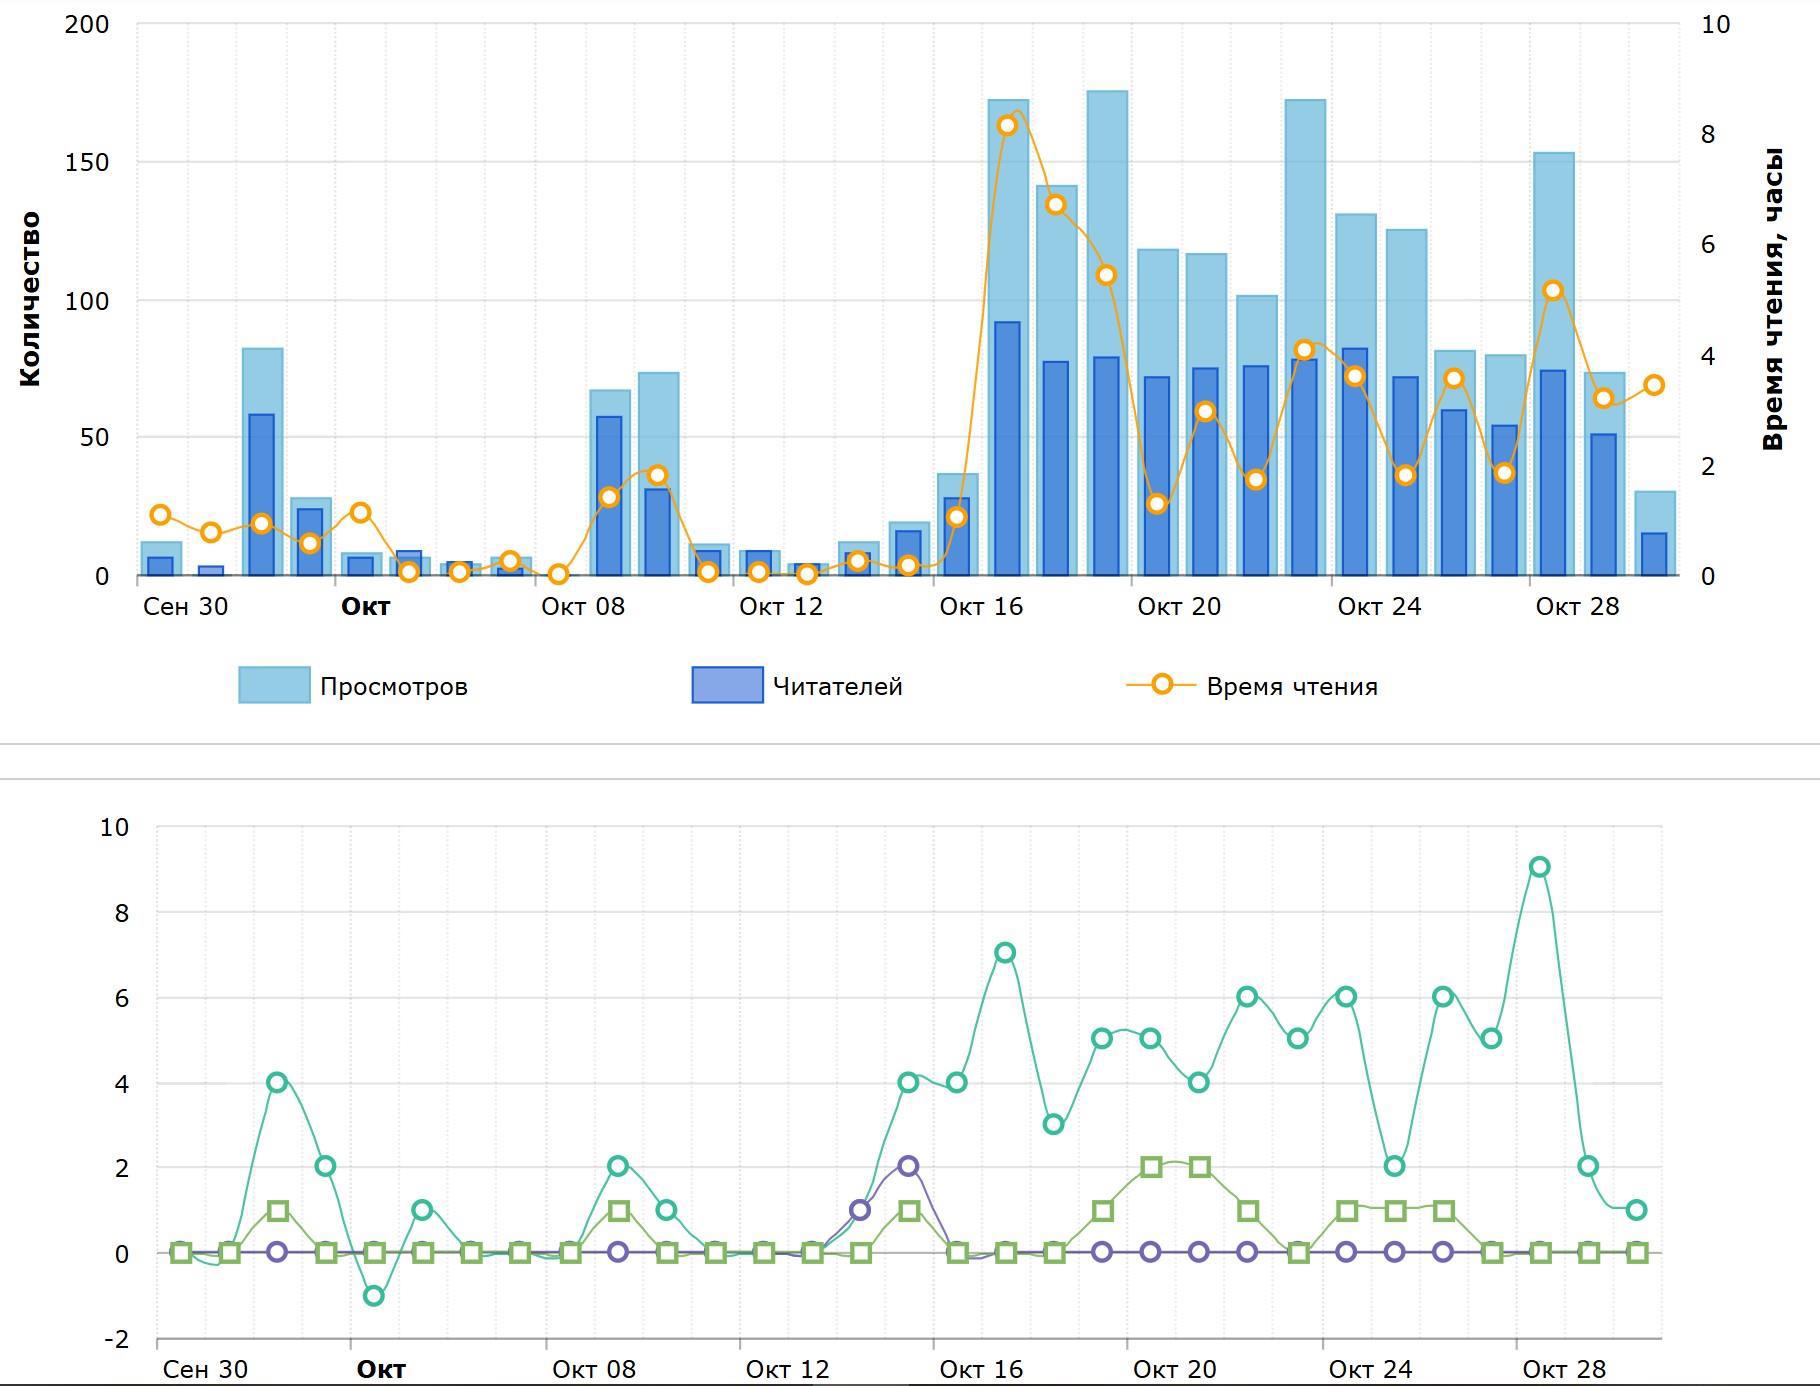This screenshot has width=1820, height=1386.
Task: Click the reading-time peak point above 8 hours
Action: click(1007, 126)
